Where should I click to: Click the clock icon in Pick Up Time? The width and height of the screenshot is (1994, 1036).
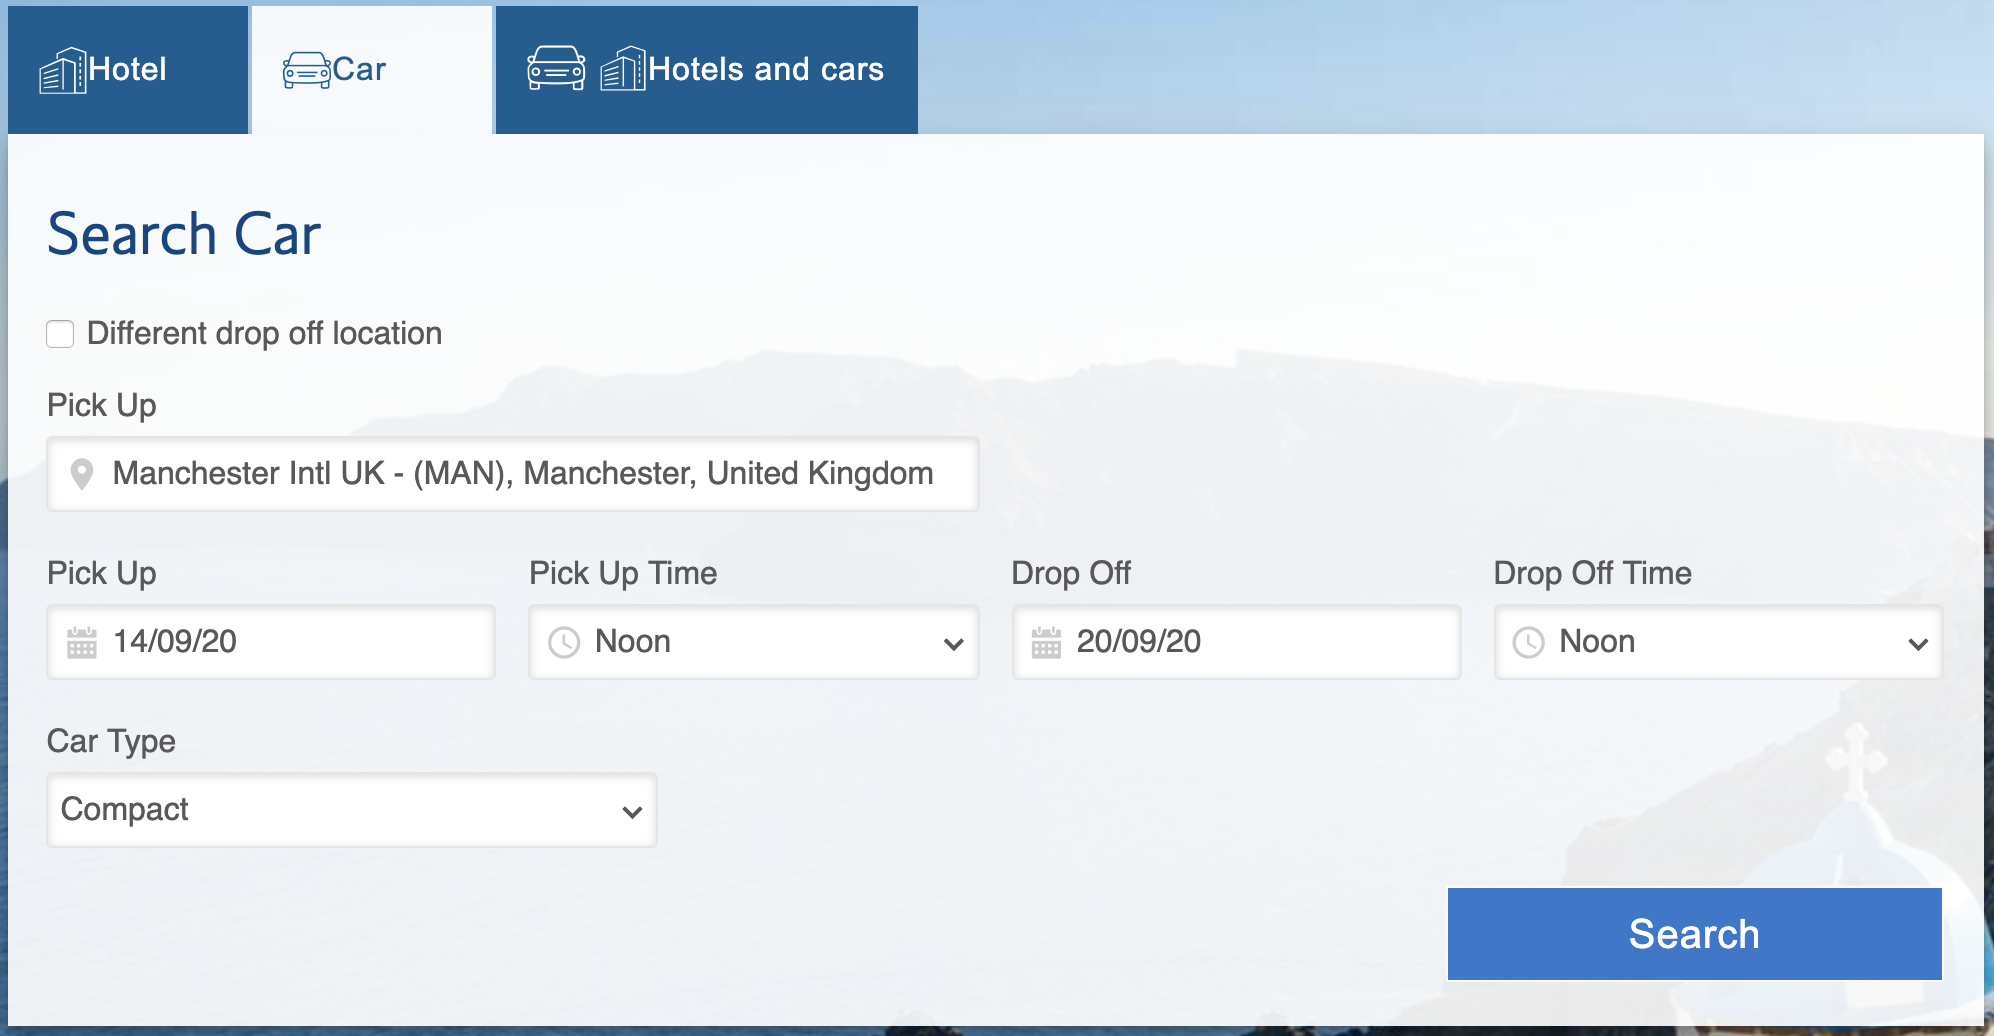pyautogui.click(x=564, y=642)
